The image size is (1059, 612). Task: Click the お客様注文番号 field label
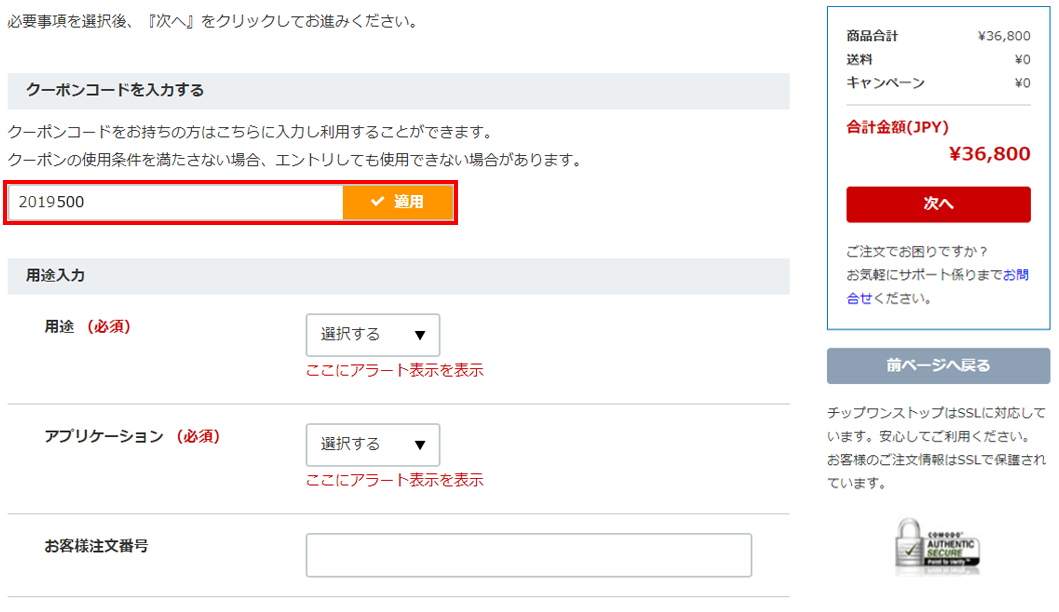tap(97, 546)
